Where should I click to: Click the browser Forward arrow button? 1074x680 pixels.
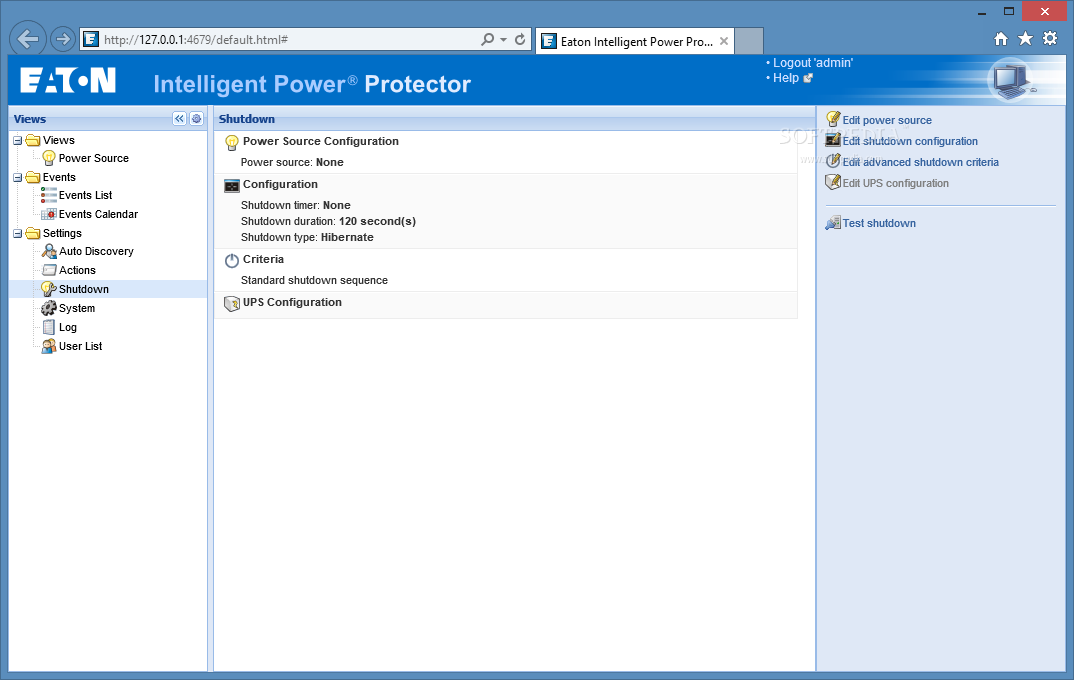pyautogui.click(x=63, y=39)
